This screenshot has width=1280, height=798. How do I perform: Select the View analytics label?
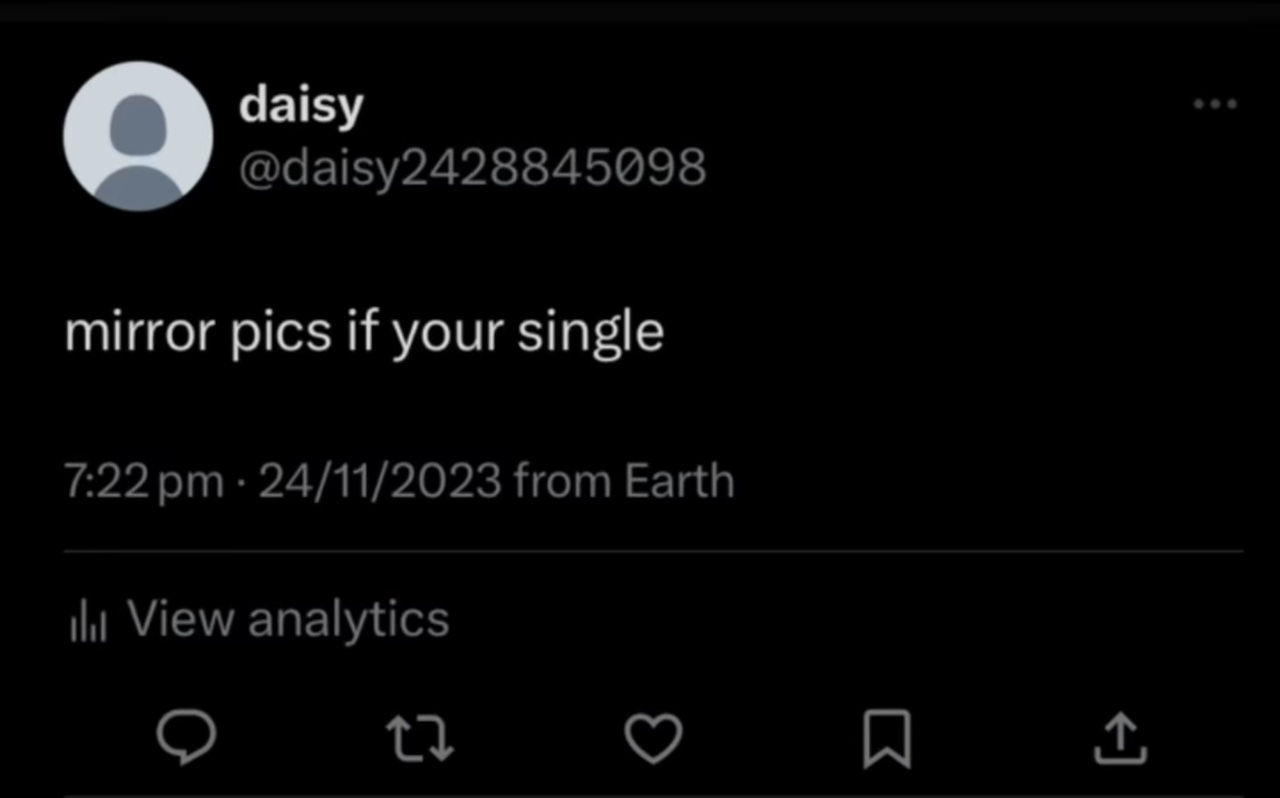tap(288, 619)
